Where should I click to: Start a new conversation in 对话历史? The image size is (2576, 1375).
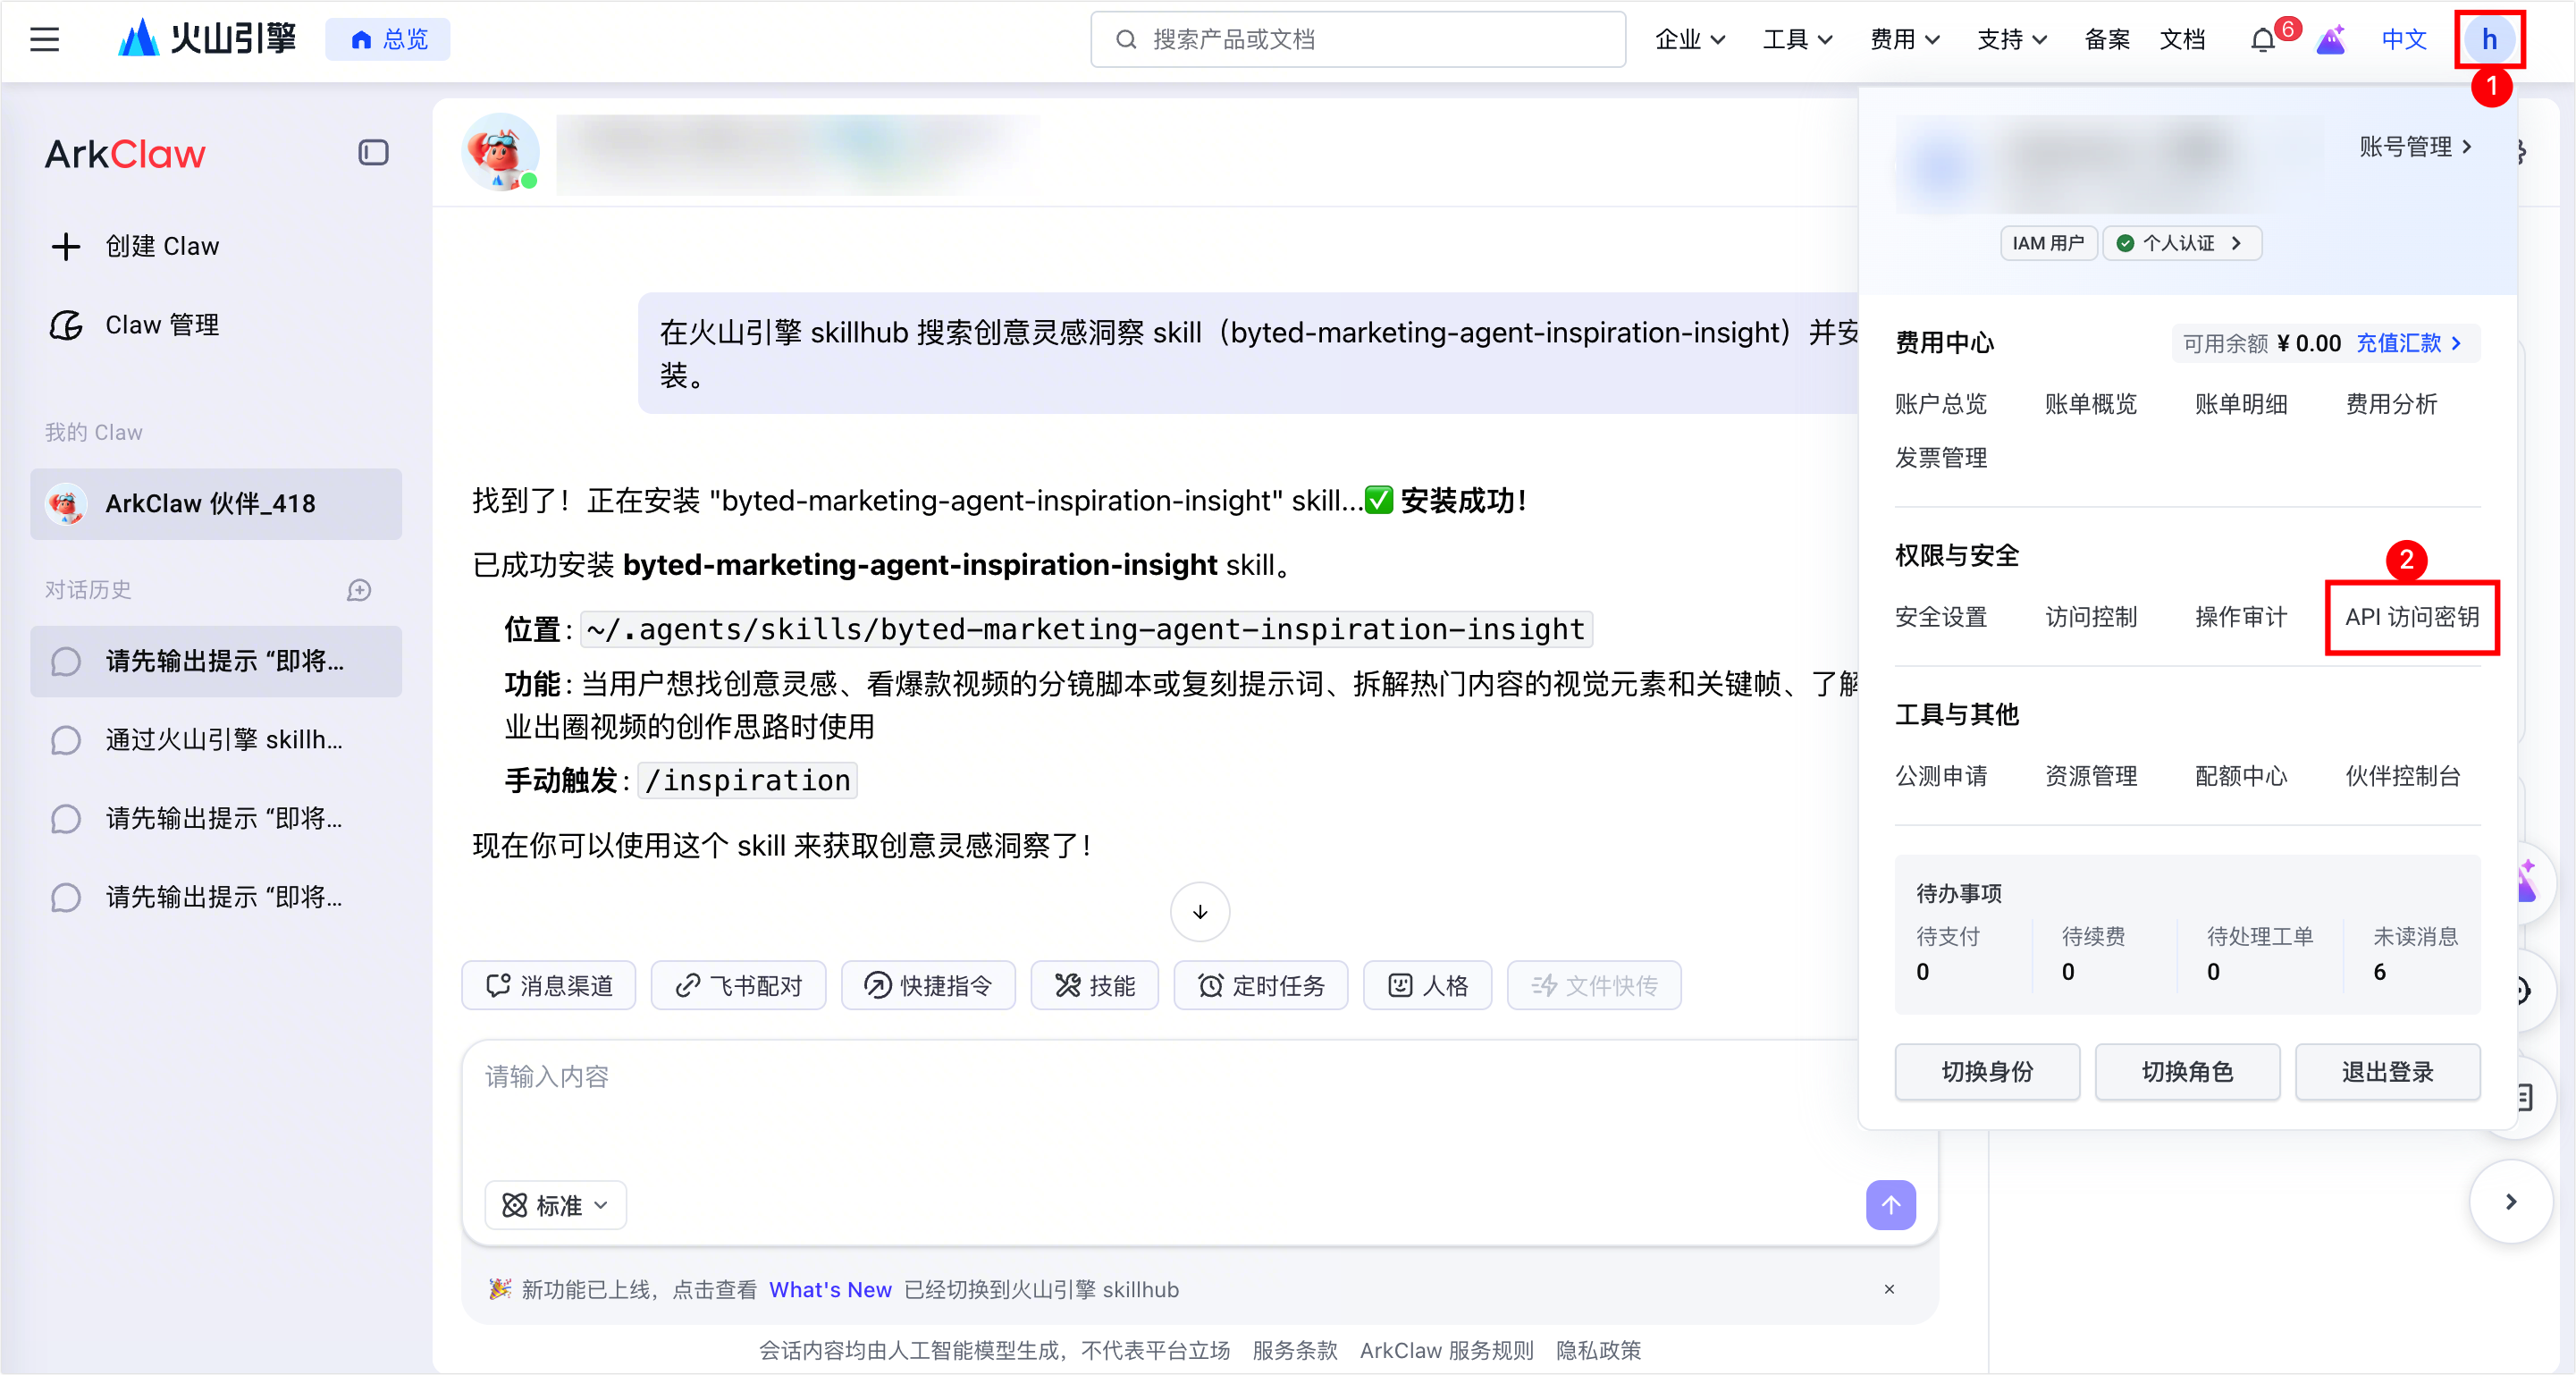tap(359, 591)
